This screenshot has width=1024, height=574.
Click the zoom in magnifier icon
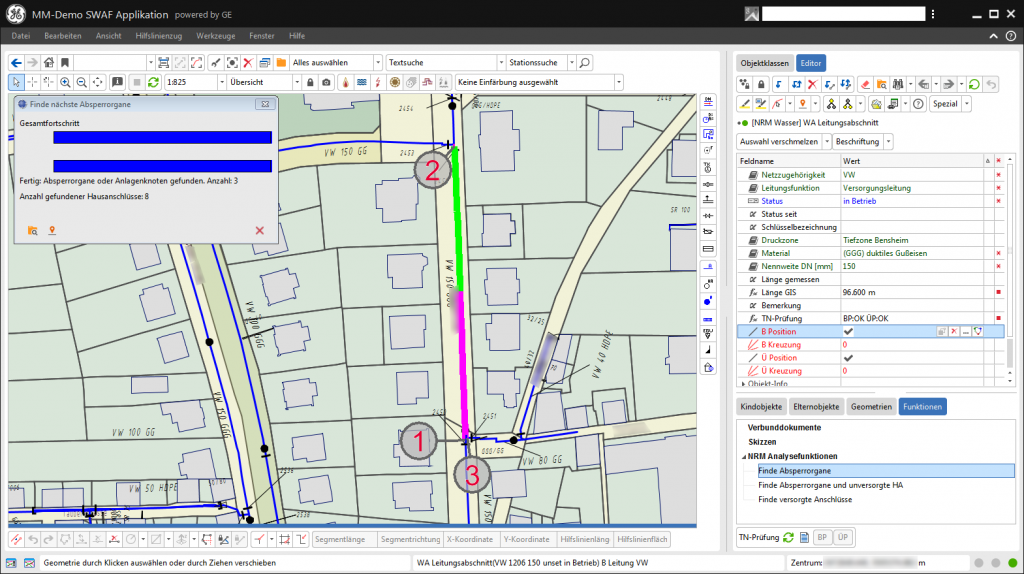[65, 82]
